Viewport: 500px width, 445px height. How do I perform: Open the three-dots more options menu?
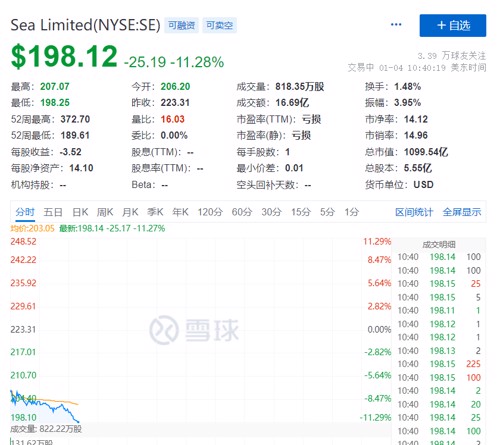point(396,25)
